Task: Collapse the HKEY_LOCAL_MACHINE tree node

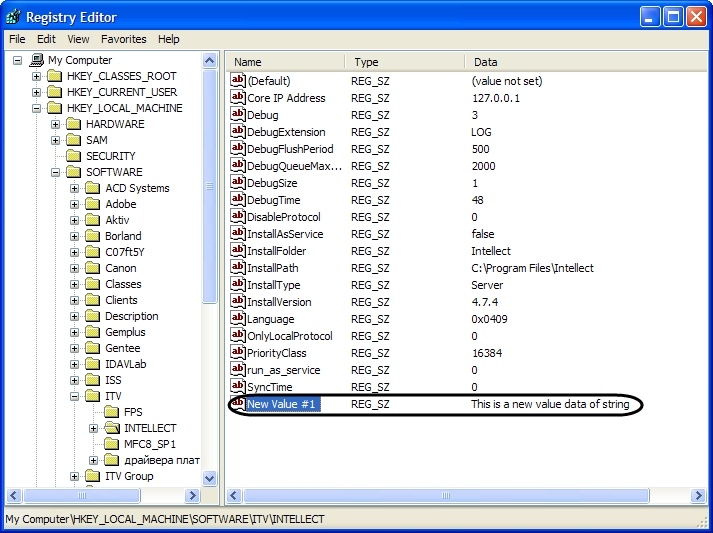Action: 37,108
